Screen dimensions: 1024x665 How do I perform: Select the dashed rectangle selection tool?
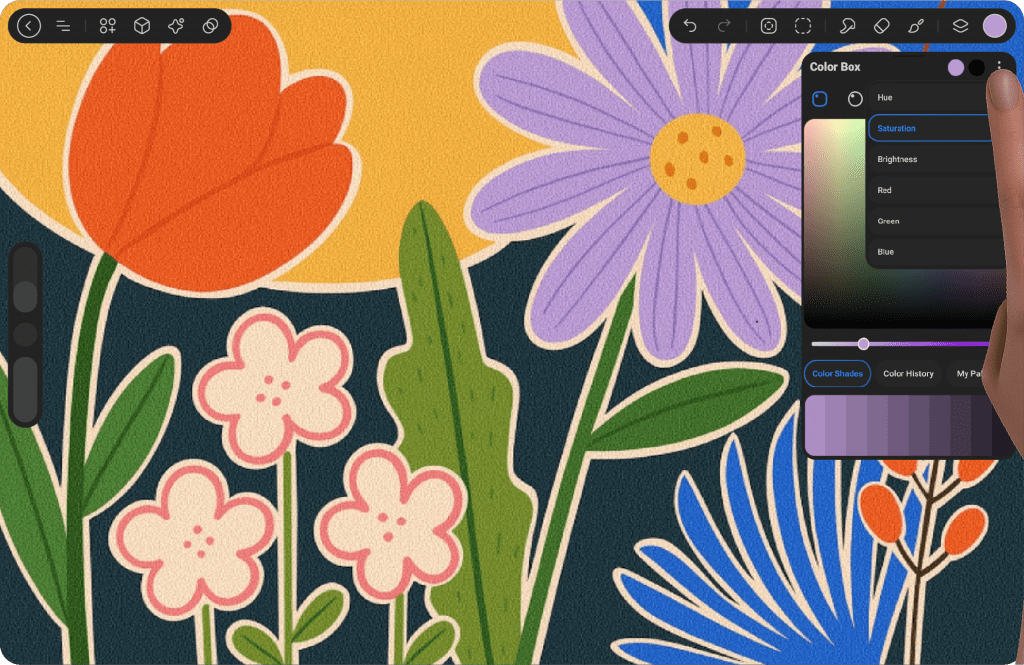coord(803,26)
